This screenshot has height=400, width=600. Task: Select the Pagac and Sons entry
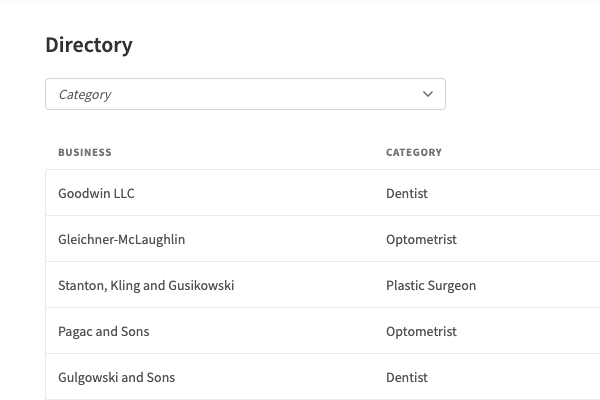click(x=104, y=331)
